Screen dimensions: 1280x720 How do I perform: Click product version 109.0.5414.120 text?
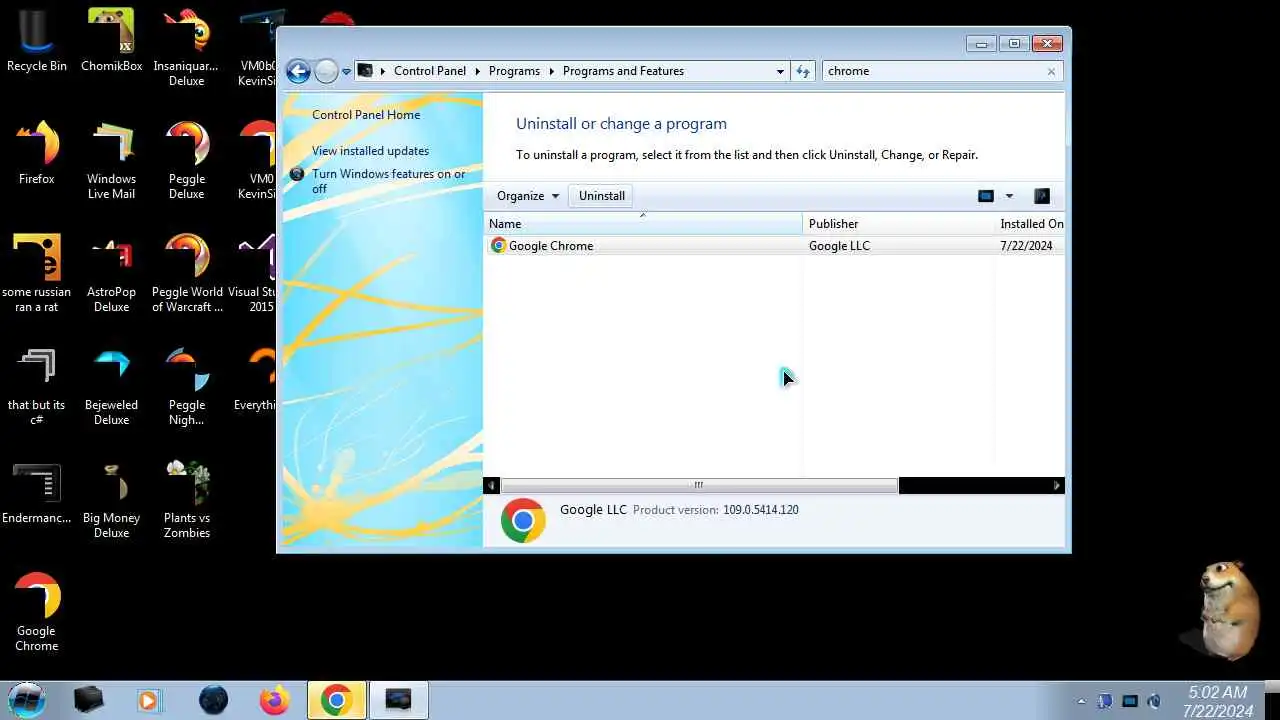pyautogui.click(x=761, y=510)
